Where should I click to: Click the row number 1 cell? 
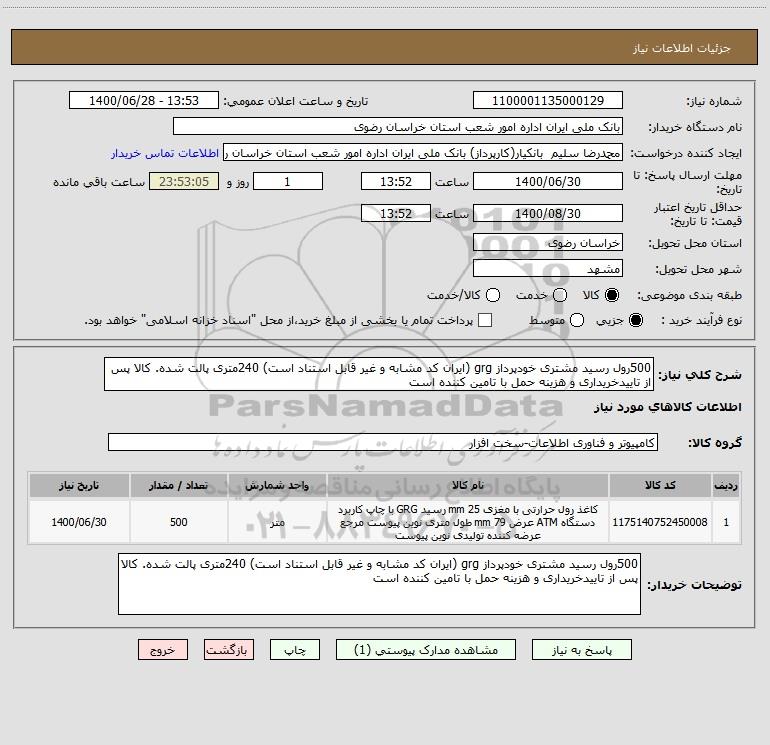tap(726, 522)
